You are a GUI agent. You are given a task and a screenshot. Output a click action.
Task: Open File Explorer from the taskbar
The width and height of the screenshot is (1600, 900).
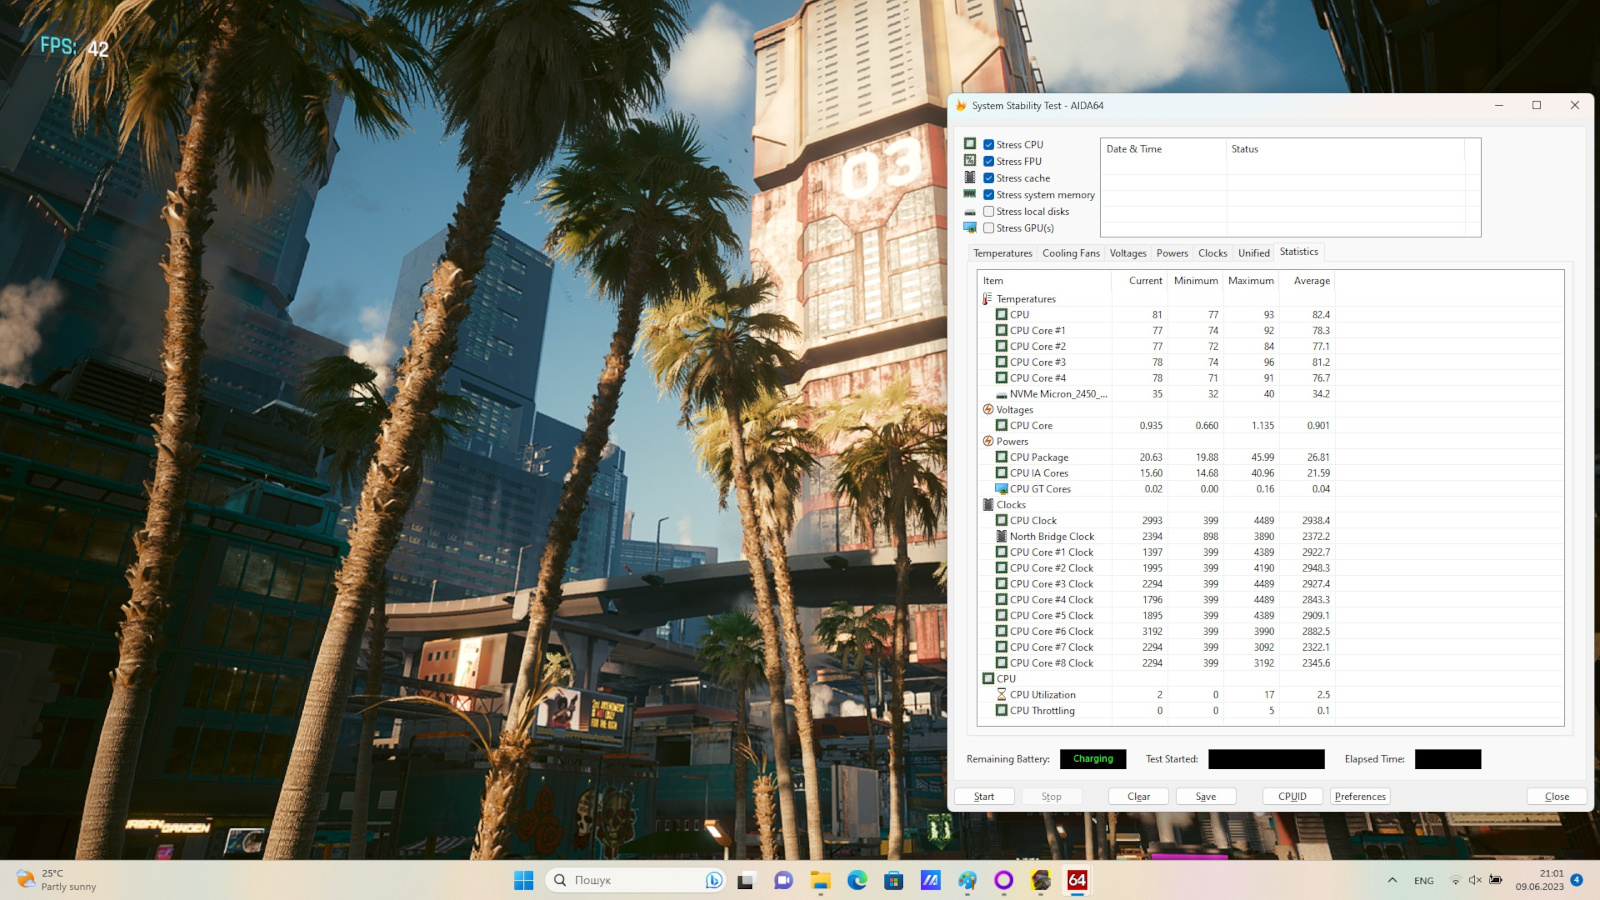point(821,880)
